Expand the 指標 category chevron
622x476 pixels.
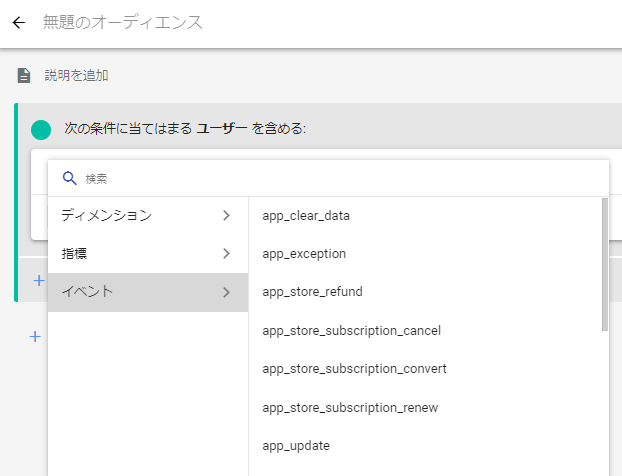(x=226, y=253)
